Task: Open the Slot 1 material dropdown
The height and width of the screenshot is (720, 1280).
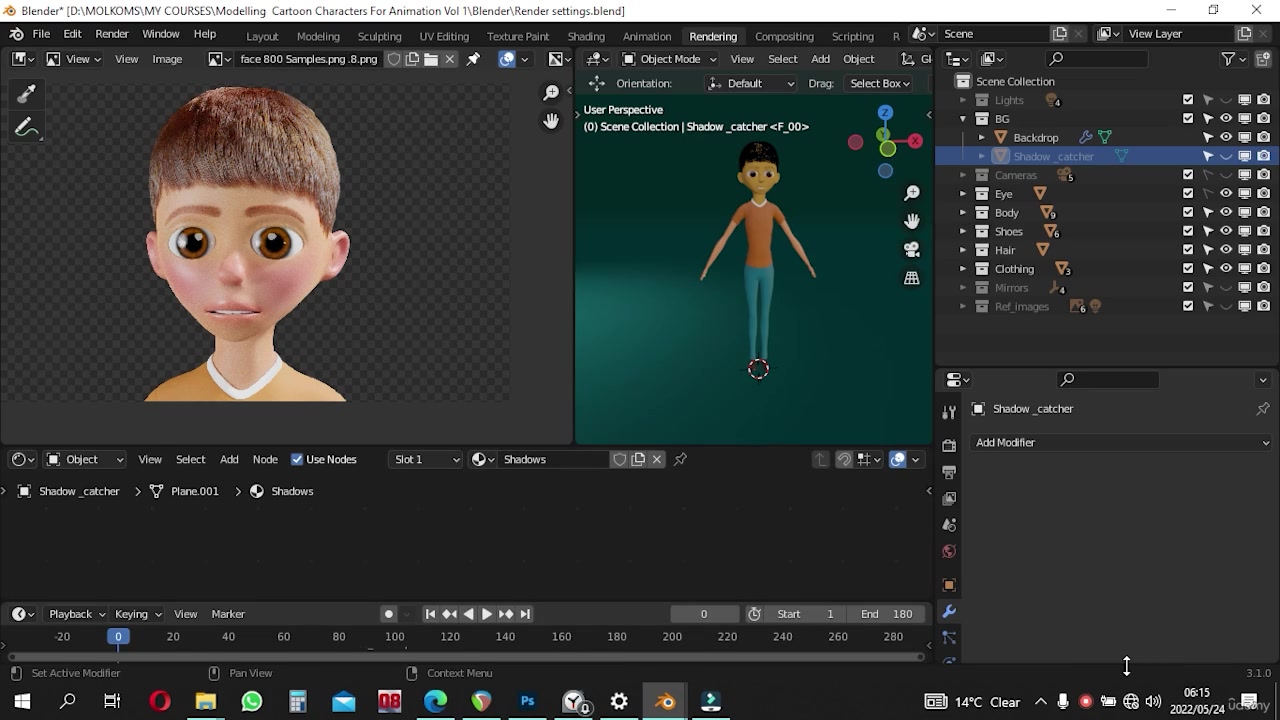Action: pyautogui.click(x=427, y=459)
